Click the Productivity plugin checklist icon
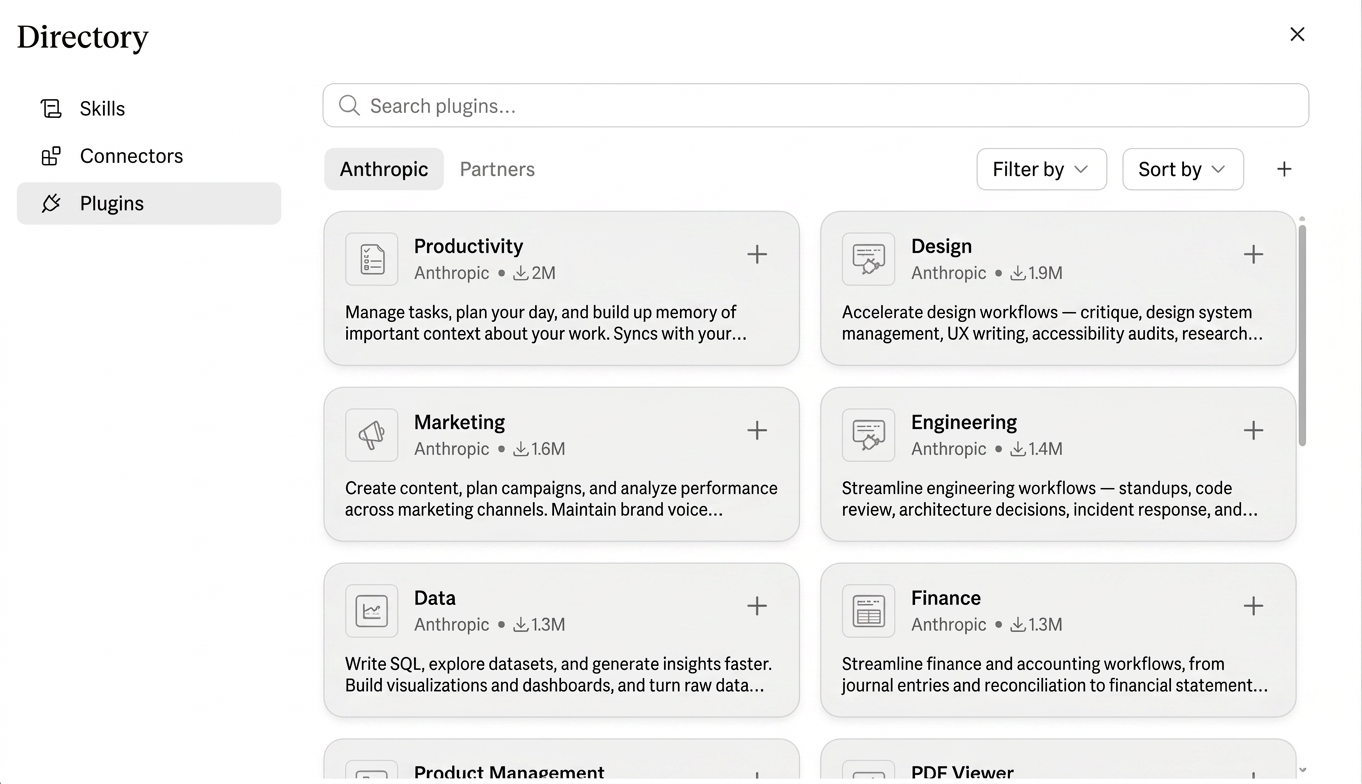The height and width of the screenshot is (784, 1362). 372,259
